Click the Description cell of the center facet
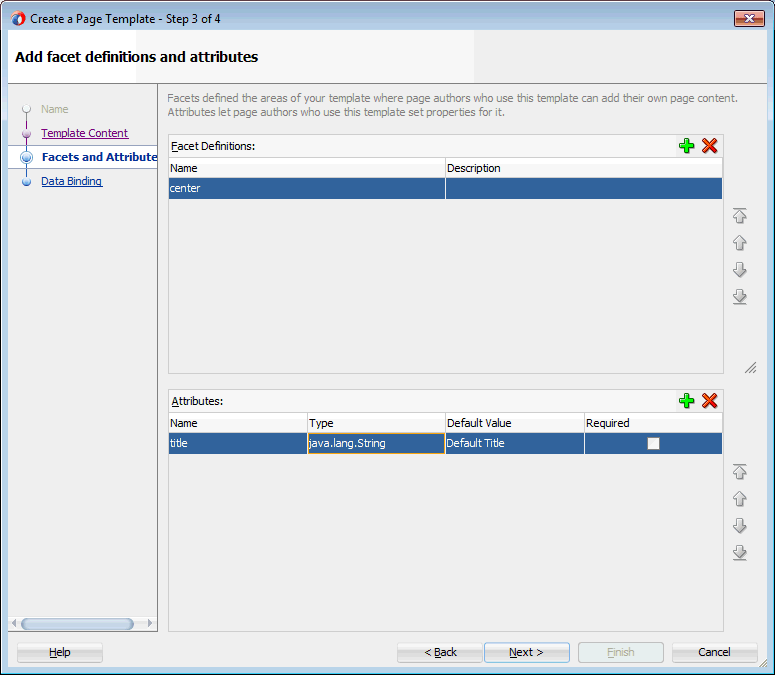The width and height of the screenshot is (775, 675). point(584,188)
